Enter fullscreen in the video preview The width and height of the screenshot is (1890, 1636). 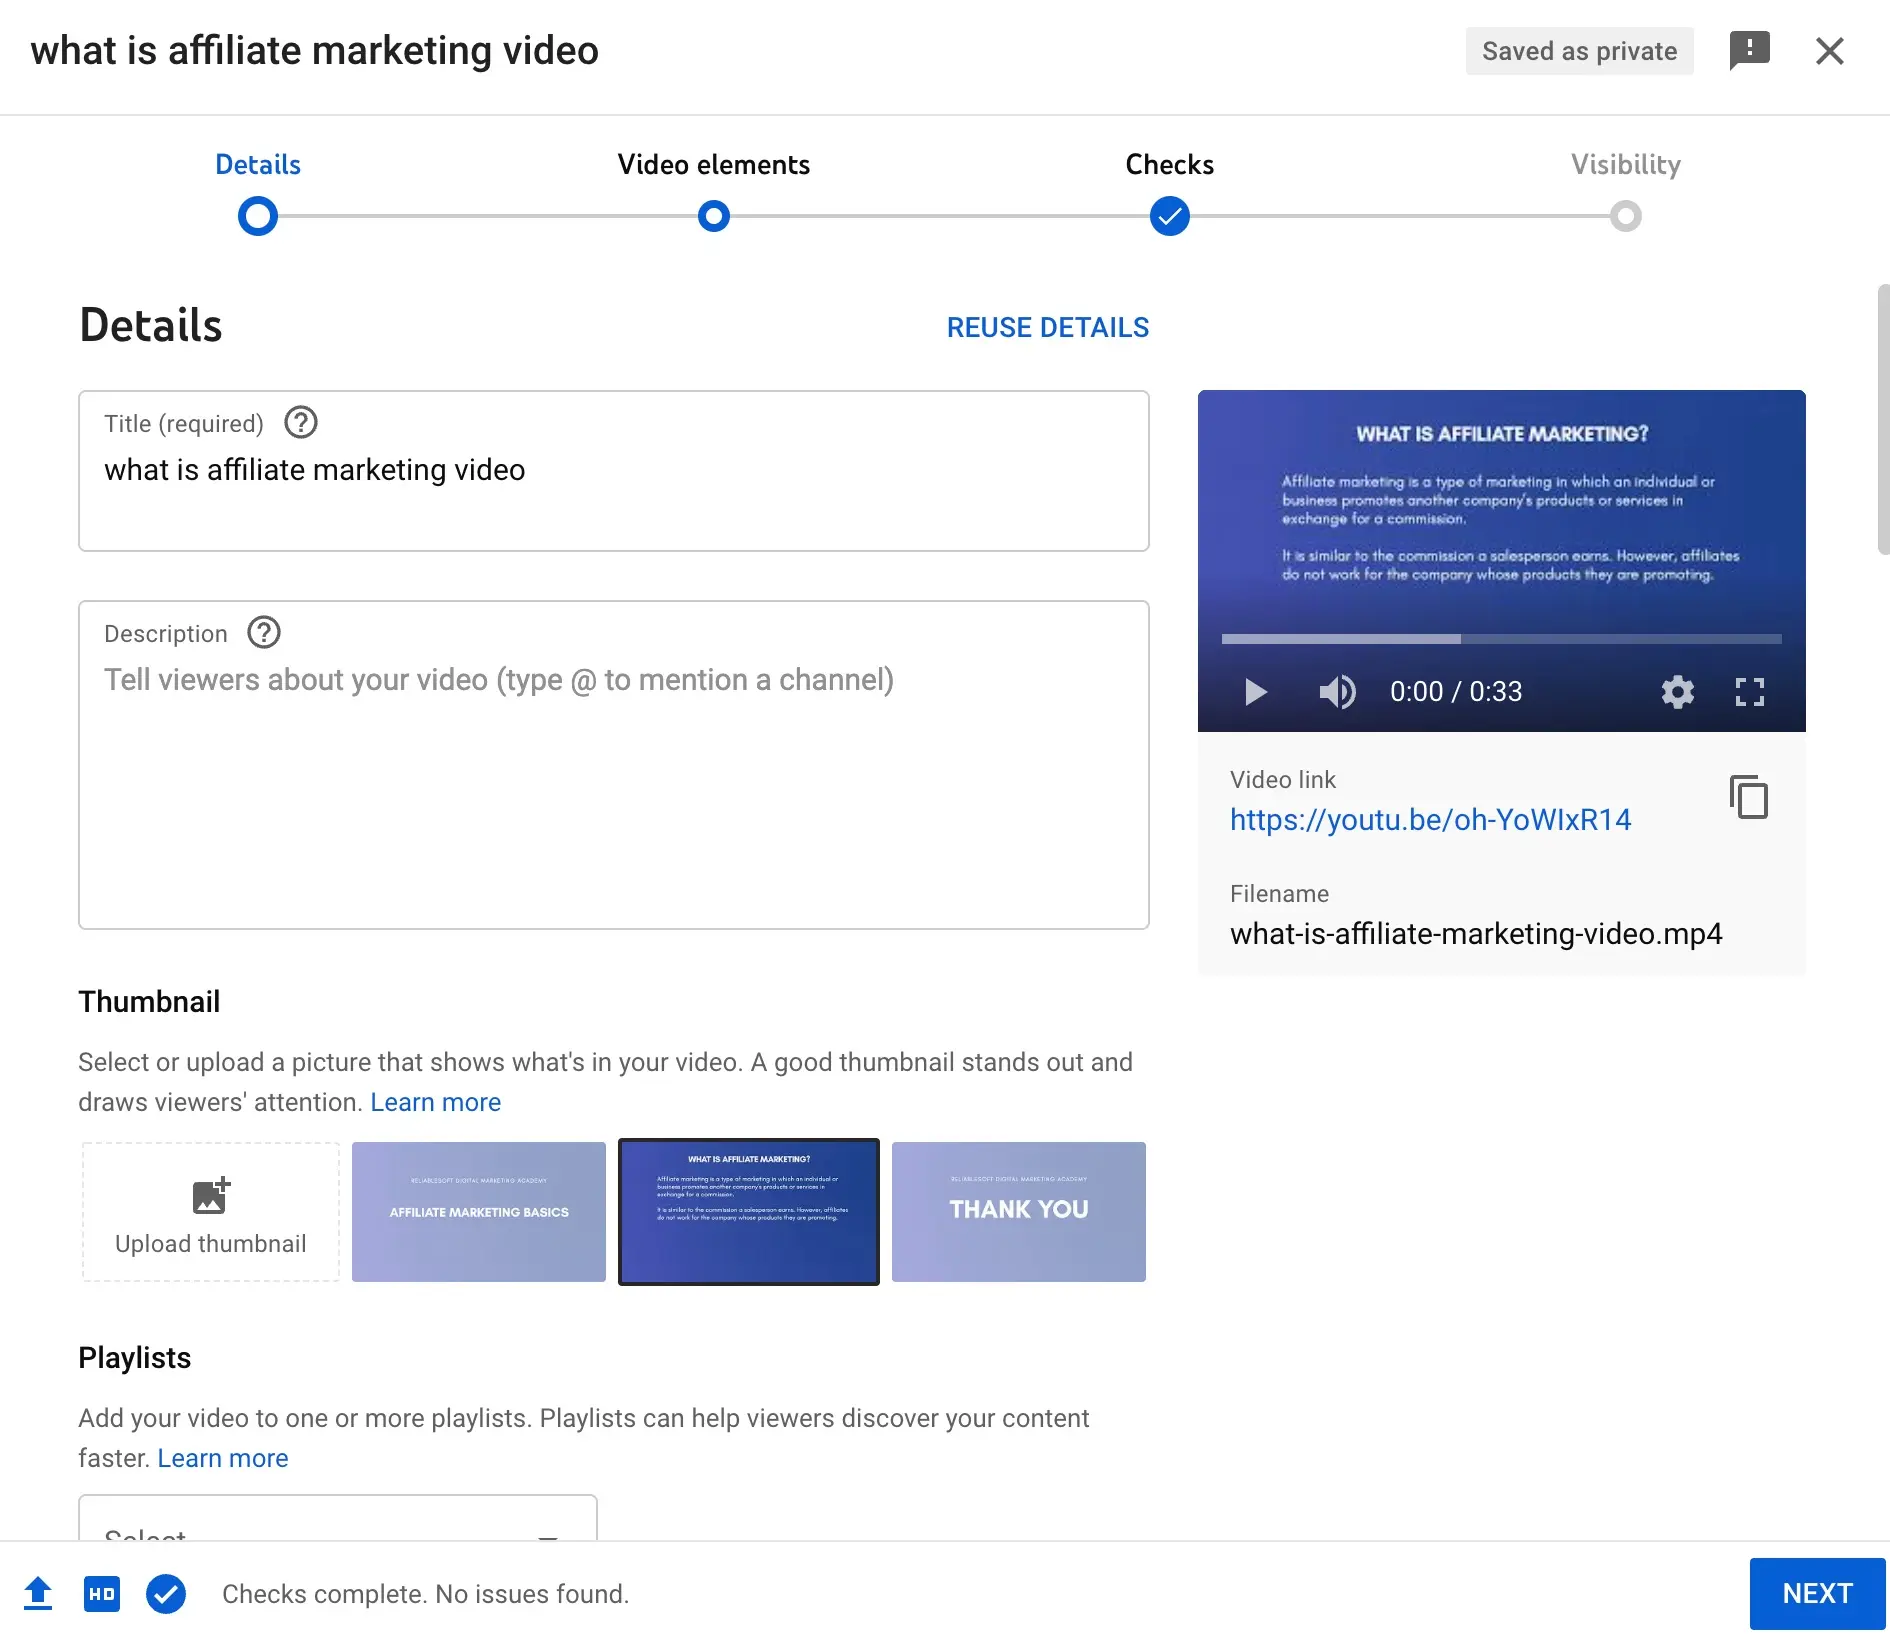point(1749,691)
